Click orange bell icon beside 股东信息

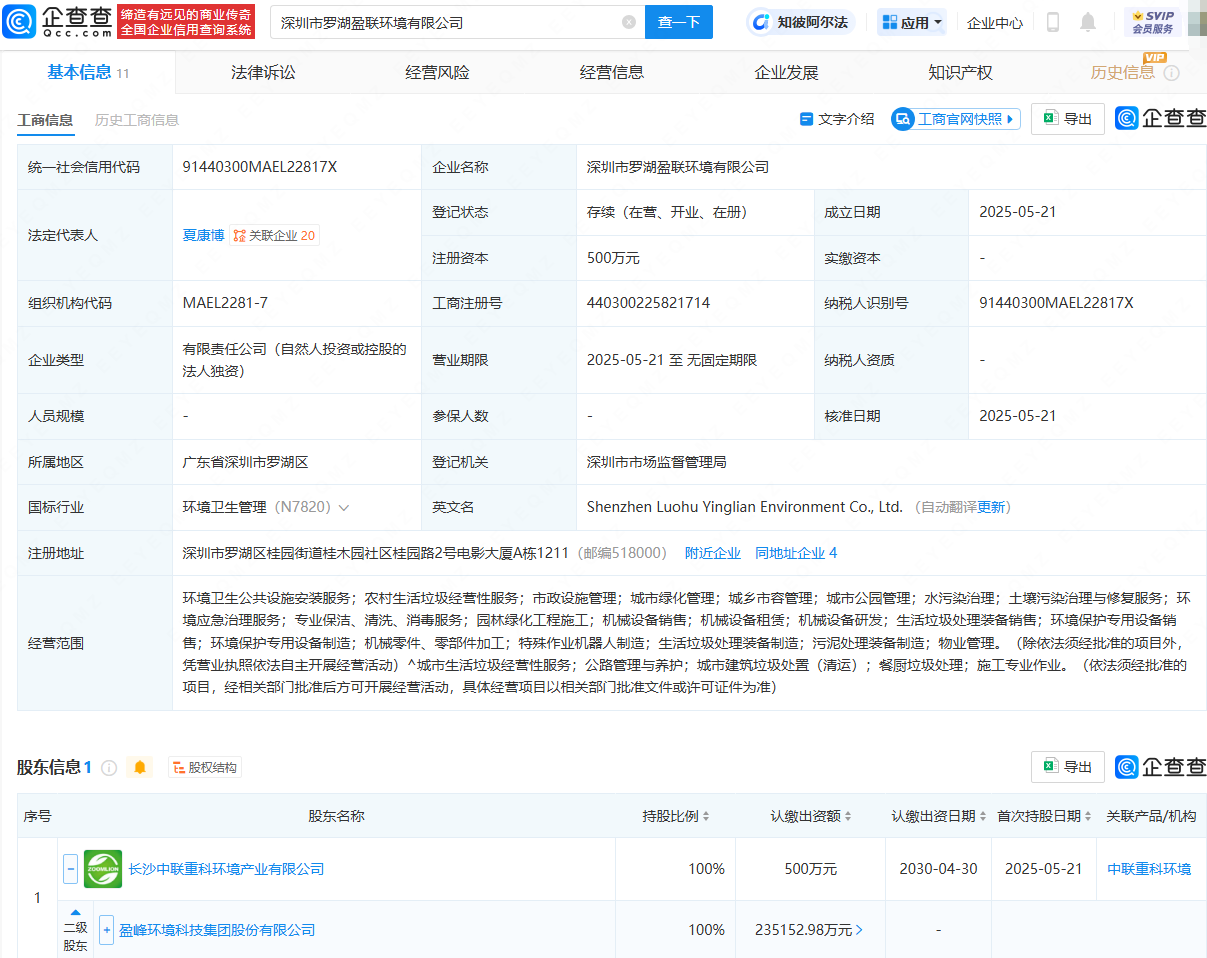[x=140, y=768]
